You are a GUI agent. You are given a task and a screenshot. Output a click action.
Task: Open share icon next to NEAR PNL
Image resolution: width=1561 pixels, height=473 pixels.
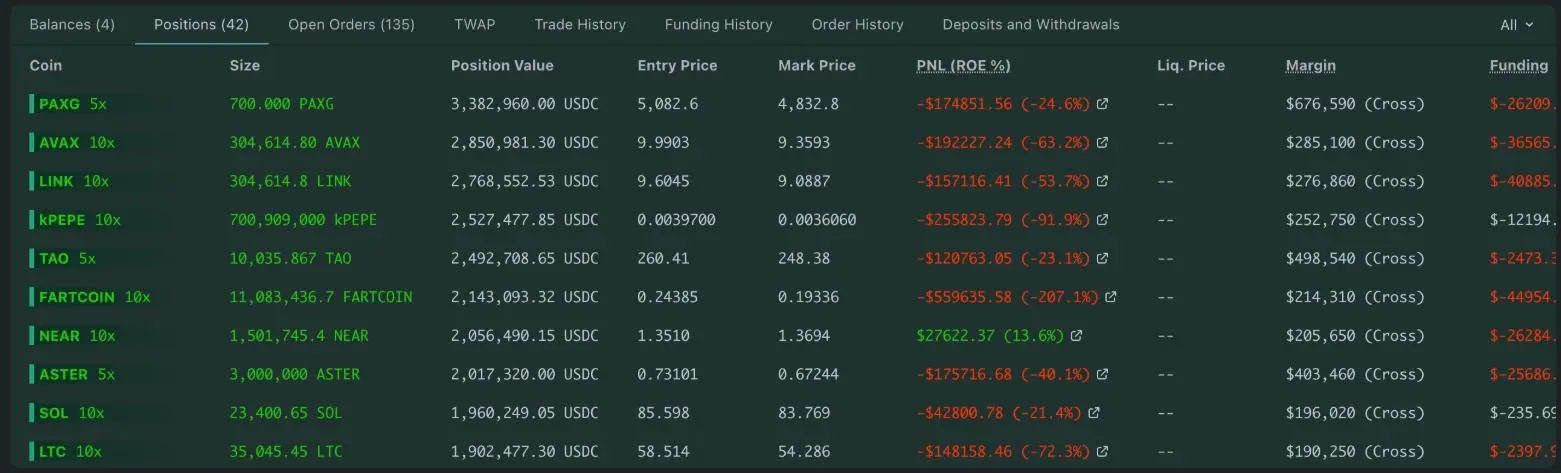1076,336
